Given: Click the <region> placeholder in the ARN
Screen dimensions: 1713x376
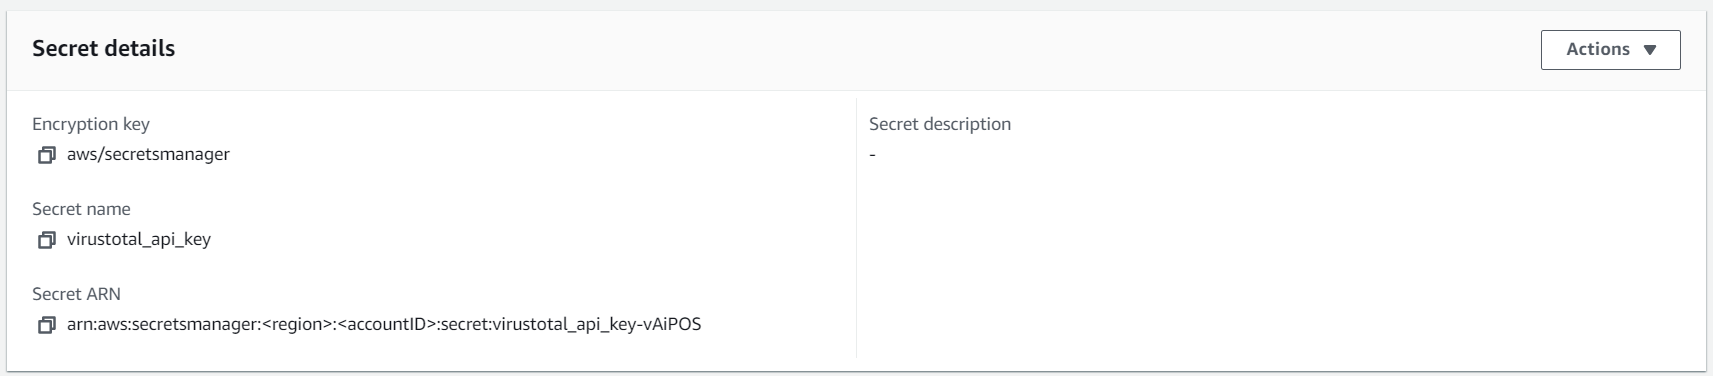Looking at the screenshot, I should pos(295,324).
